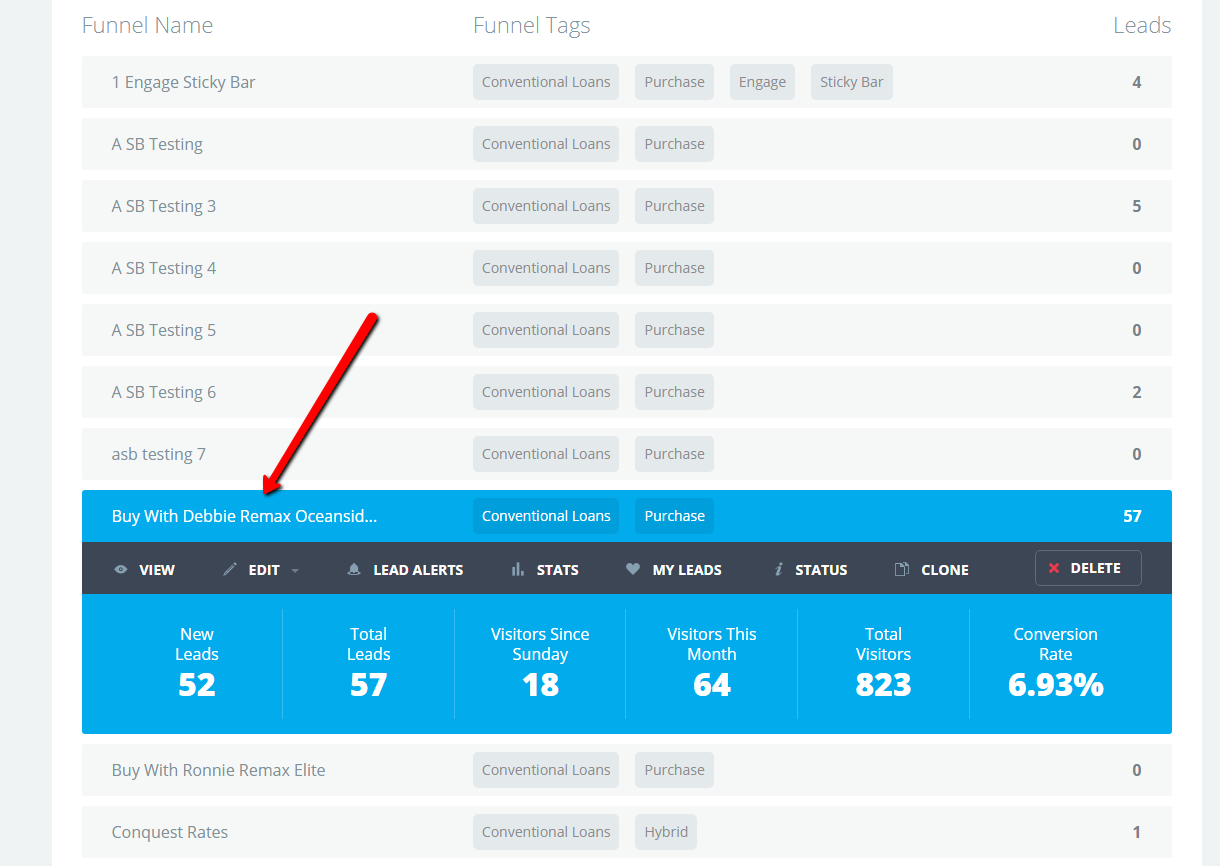Click the bar chart icon for Stats
Screen dimensions: 1220x866
518,569
